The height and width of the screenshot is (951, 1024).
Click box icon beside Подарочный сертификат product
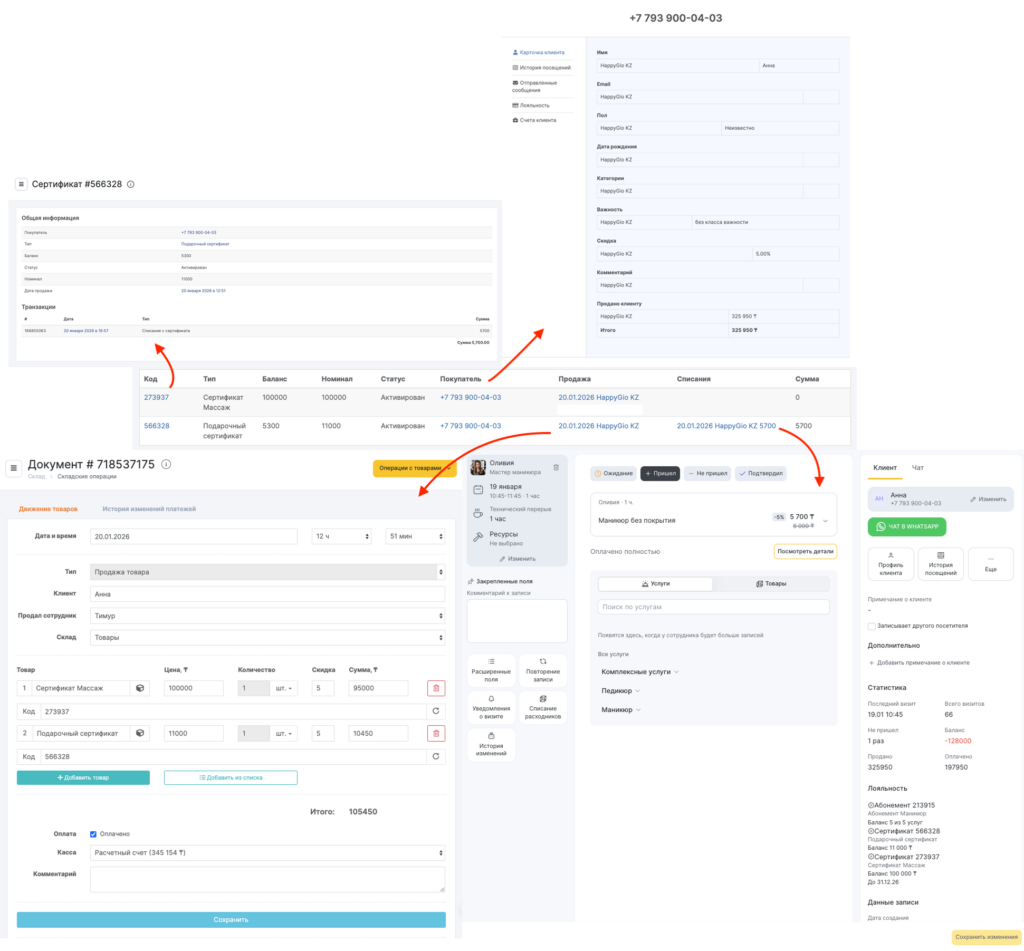[x=141, y=733]
